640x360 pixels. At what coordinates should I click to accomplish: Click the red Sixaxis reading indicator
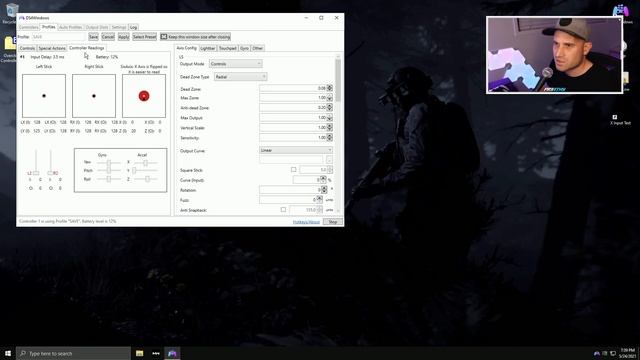click(x=144, y=96)
